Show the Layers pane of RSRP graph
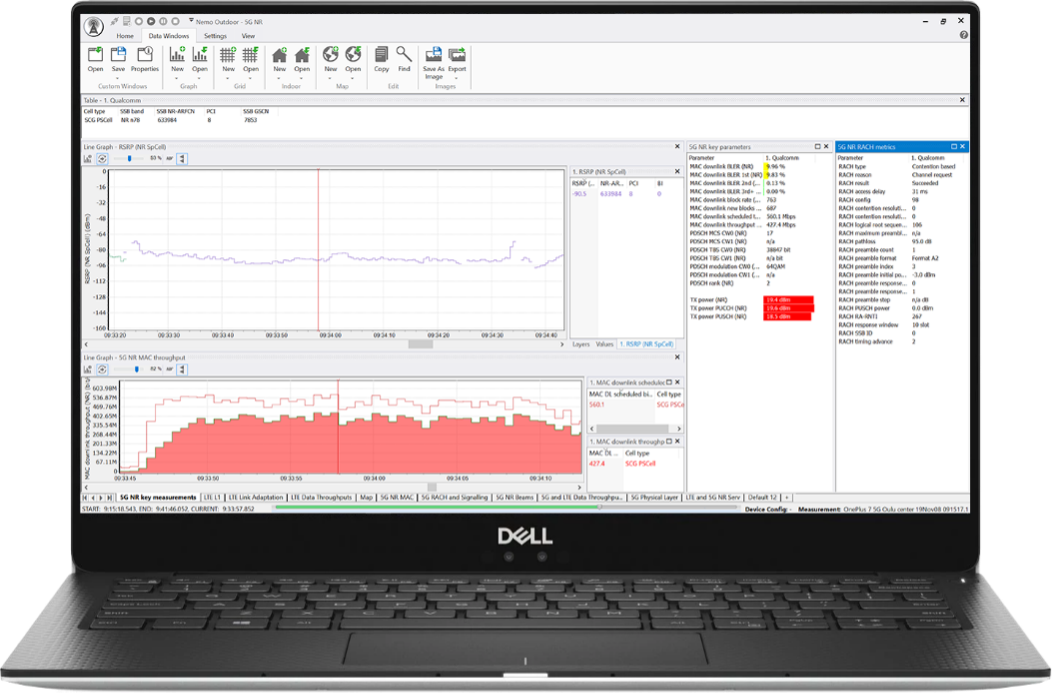The image size is (1054, 696). 581,343
